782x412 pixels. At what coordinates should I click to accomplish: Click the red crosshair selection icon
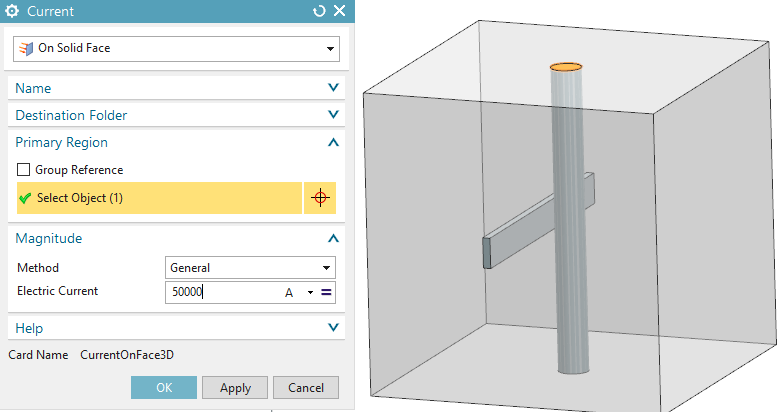320,198
